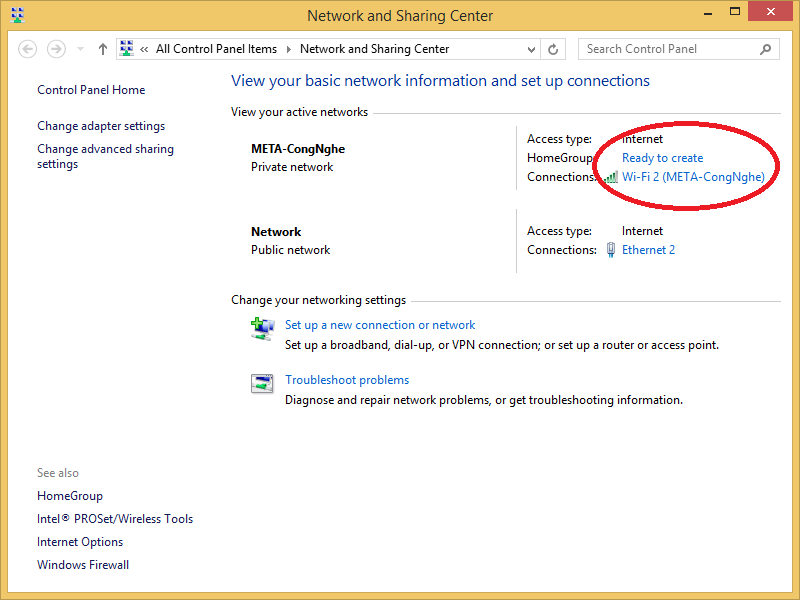Open Windows Firewall under See also

point(83,565)
